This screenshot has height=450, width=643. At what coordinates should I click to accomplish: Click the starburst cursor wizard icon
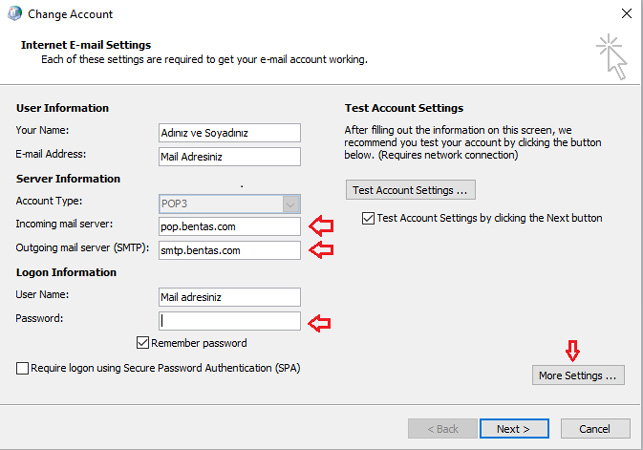click(612, 57)
